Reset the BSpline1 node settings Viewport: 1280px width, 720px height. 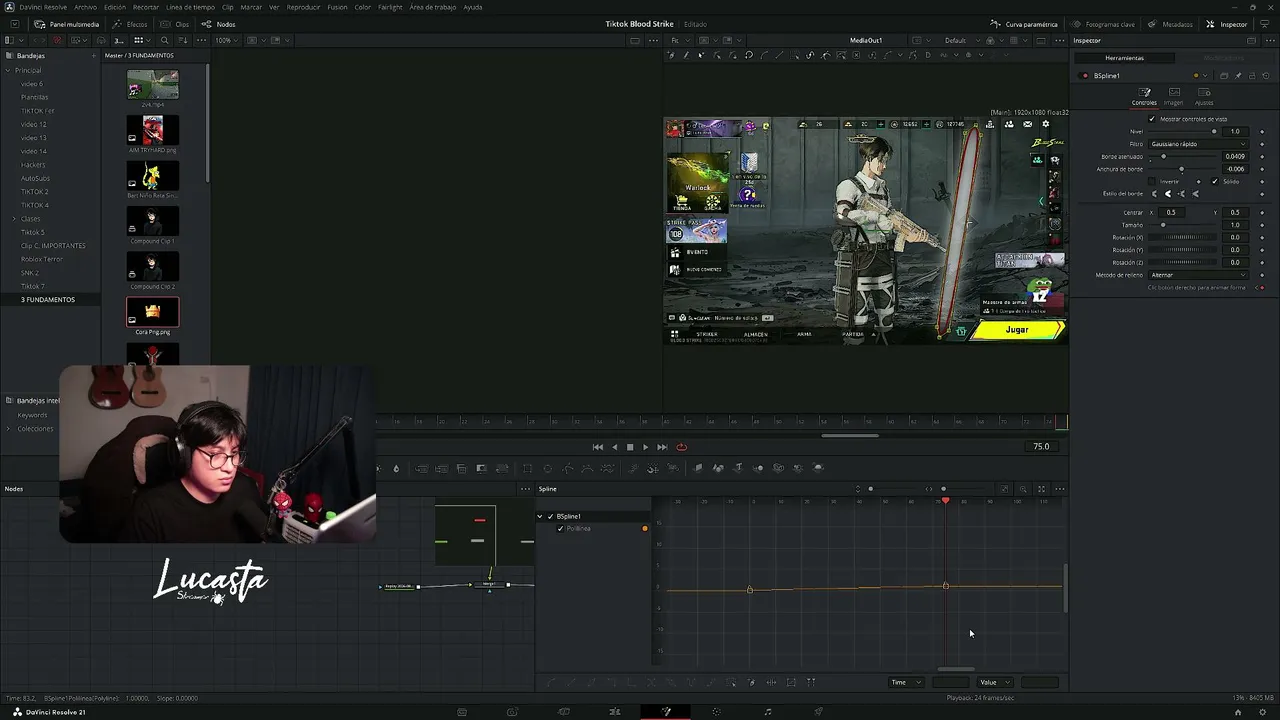(x=1264, y=76)
